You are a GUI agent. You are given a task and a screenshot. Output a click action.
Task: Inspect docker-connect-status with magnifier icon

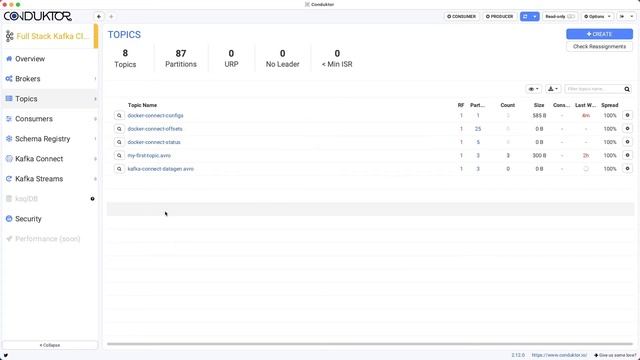click(119, 142)
